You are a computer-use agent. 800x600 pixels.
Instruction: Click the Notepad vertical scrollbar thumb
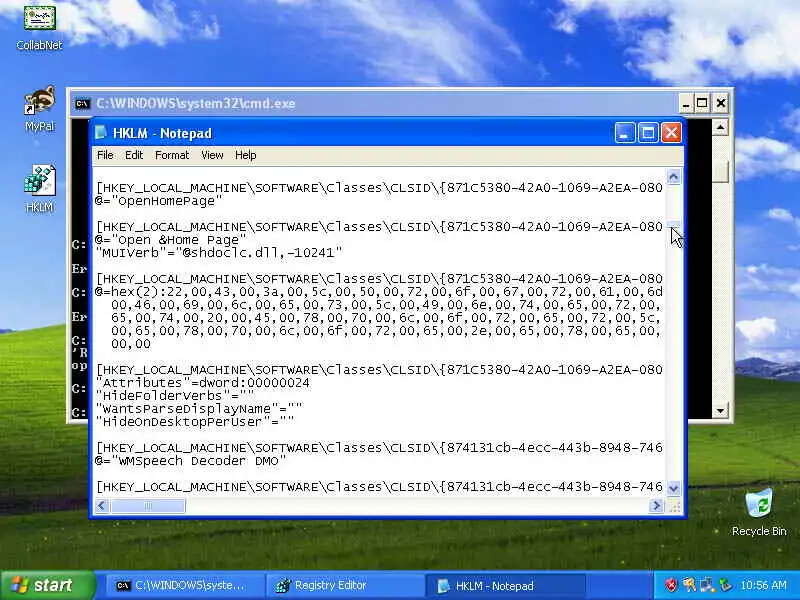(x=673, y=224)
